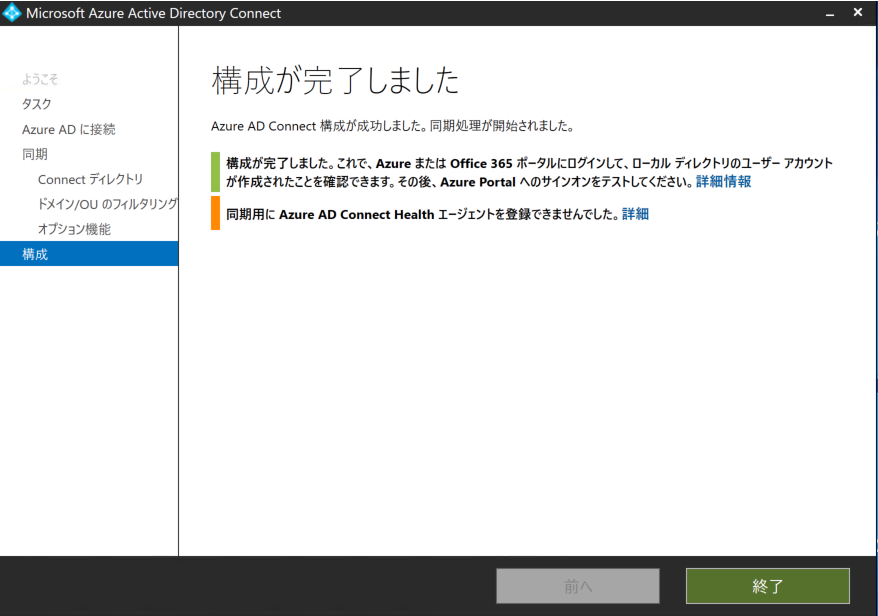Minimize the Azure AD Connect window
The width and height of the screenshot is (878, 616).
pos(830,13)
